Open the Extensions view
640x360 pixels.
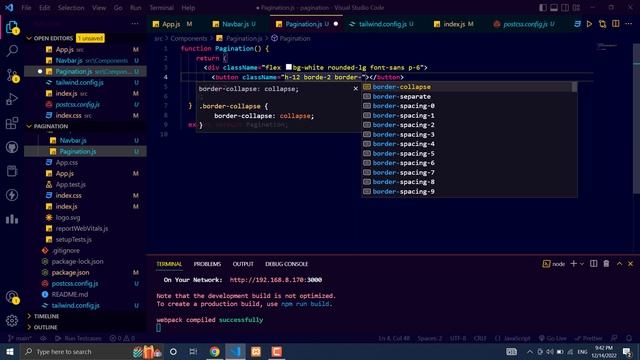click(x=12, y=123)
